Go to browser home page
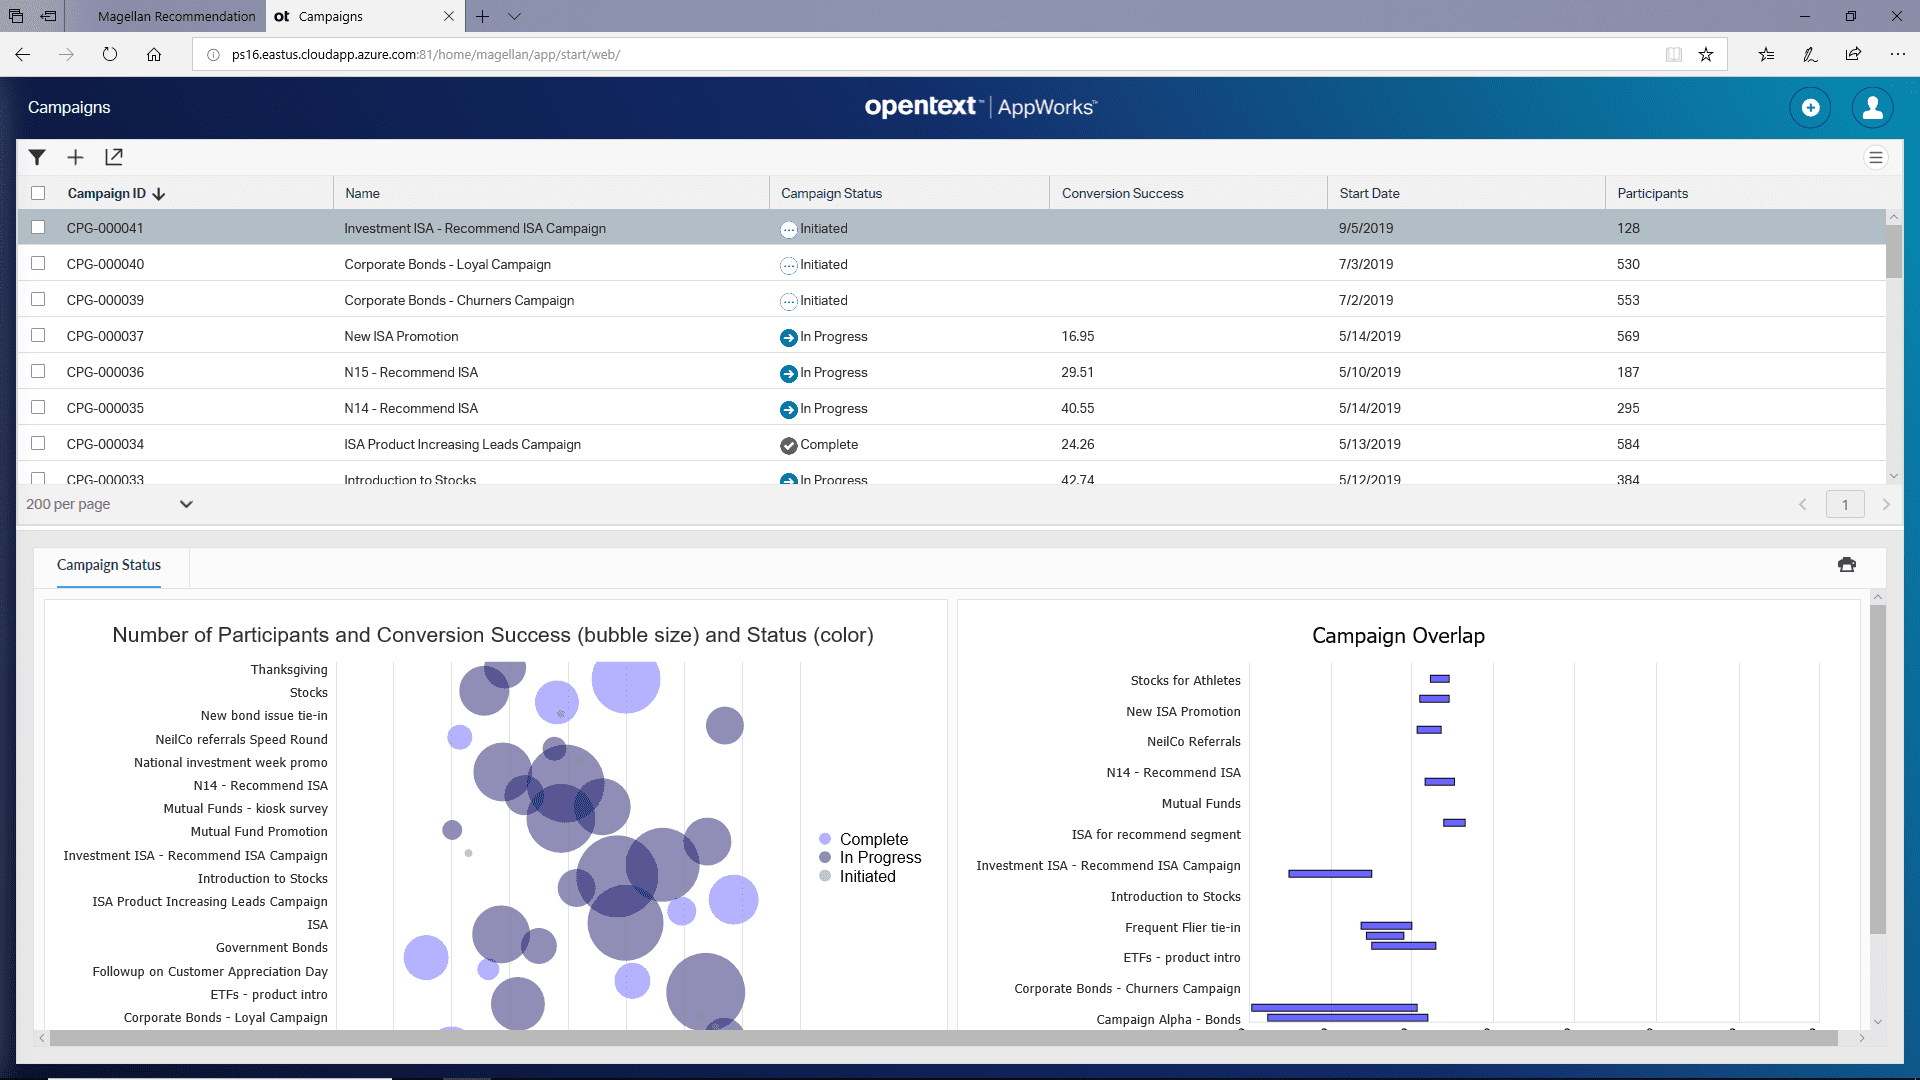The width and height of the screenshot is (1920, 1080). pos(154,55)
